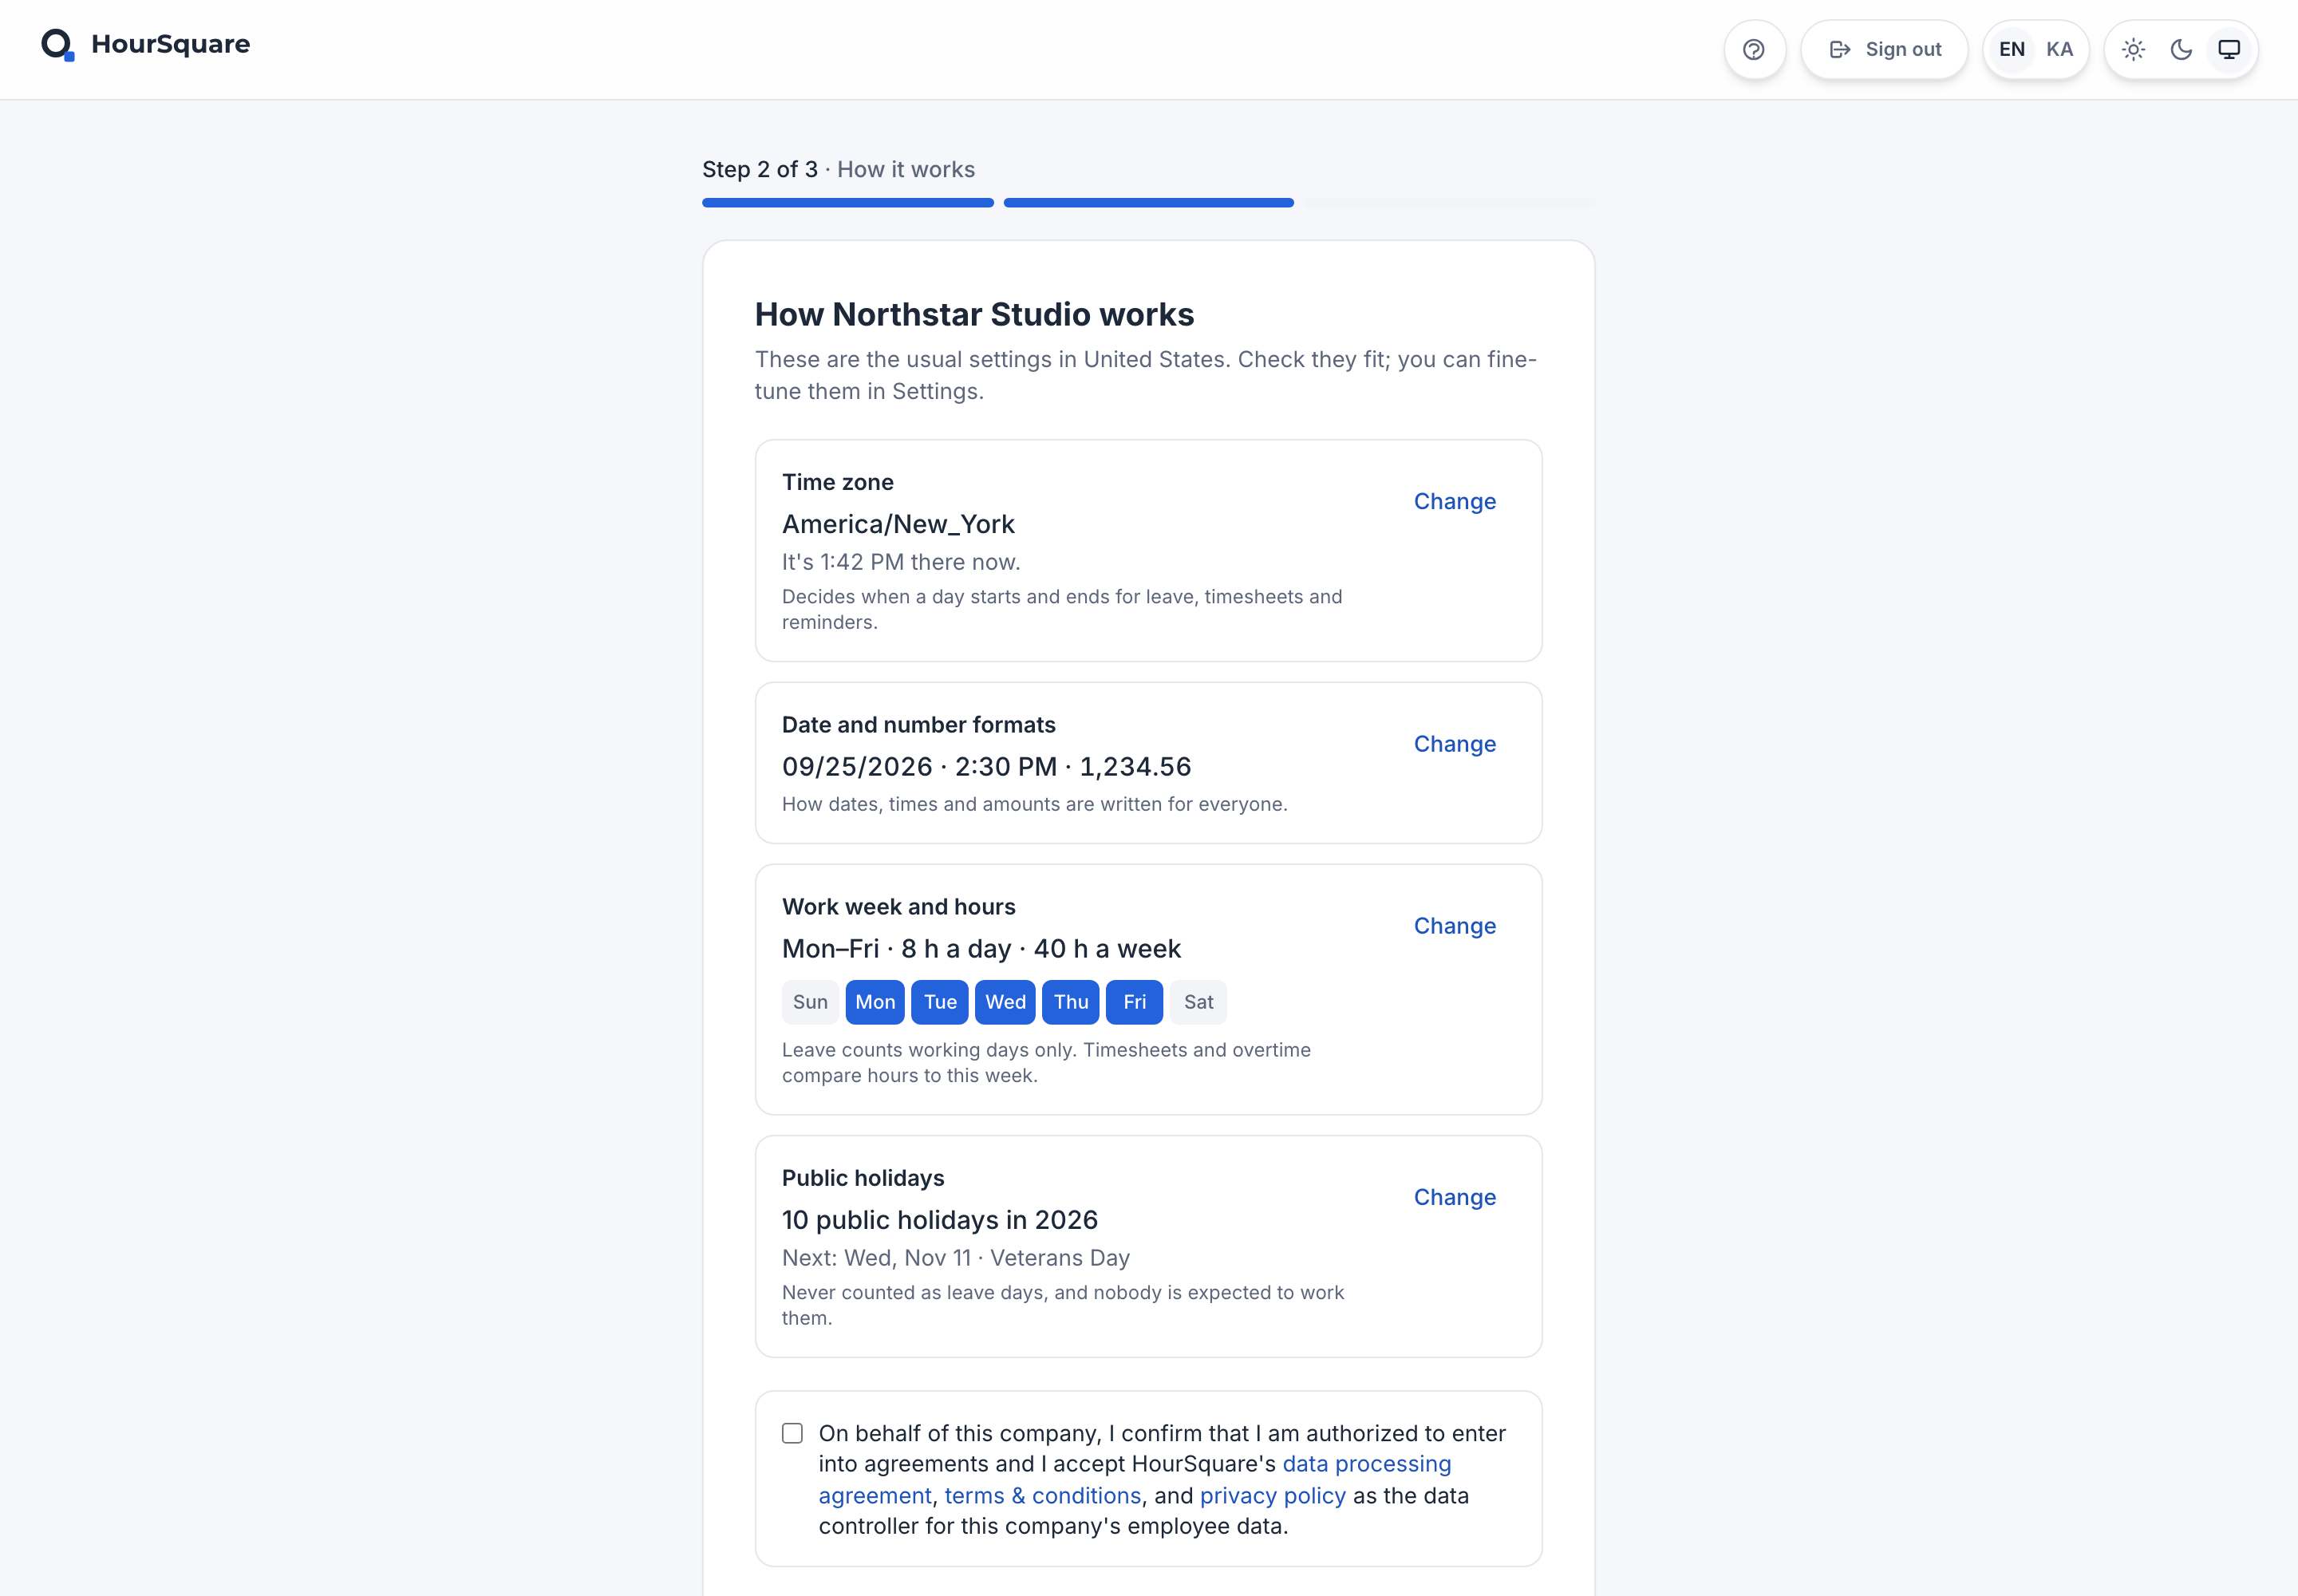The width and height of the screenshot is (2298, 1596).
Task: Change the Time zone setting
Action: [1454, 501]
